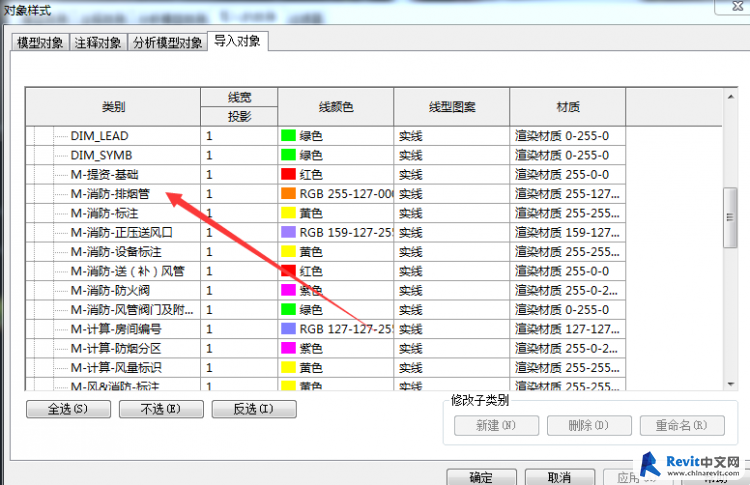Click line weight cell of M-消防-排烟管
The width and height of the screenshot is (750, 485).
(239, 194)
